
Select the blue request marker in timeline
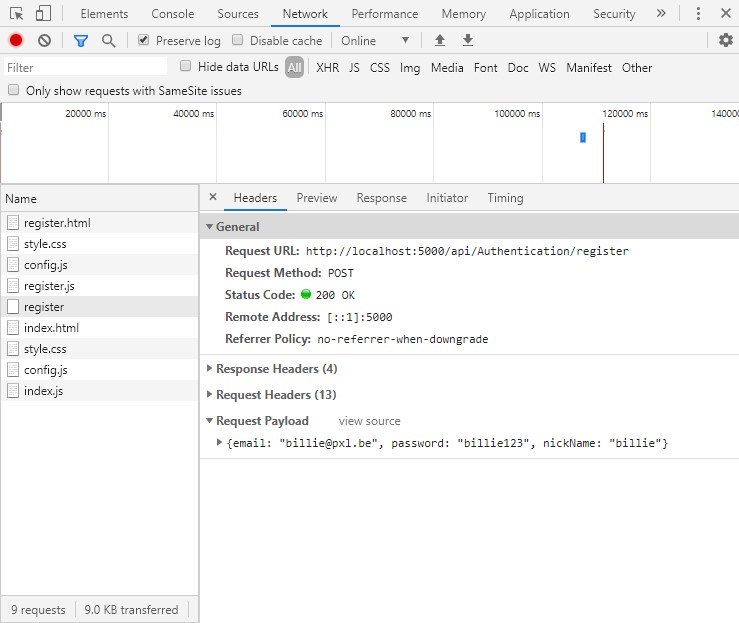coord(583,137)
